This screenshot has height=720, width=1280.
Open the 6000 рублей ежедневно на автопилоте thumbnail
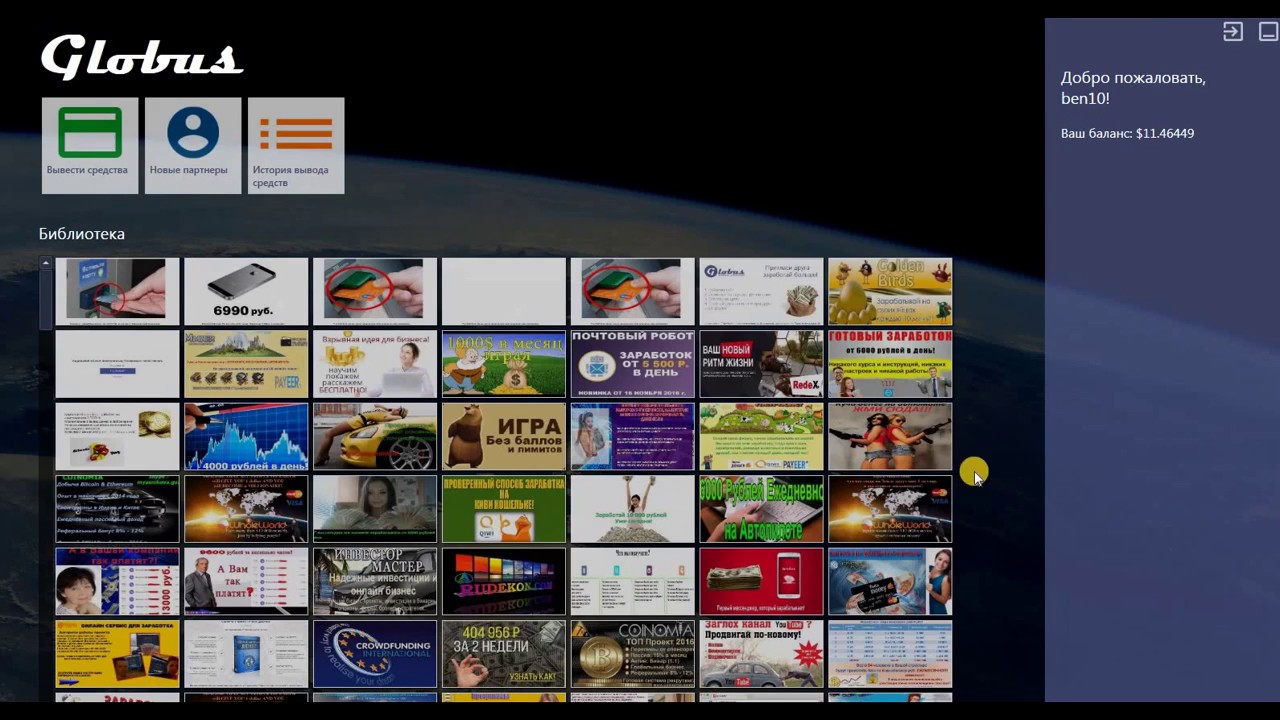point(761,509)
